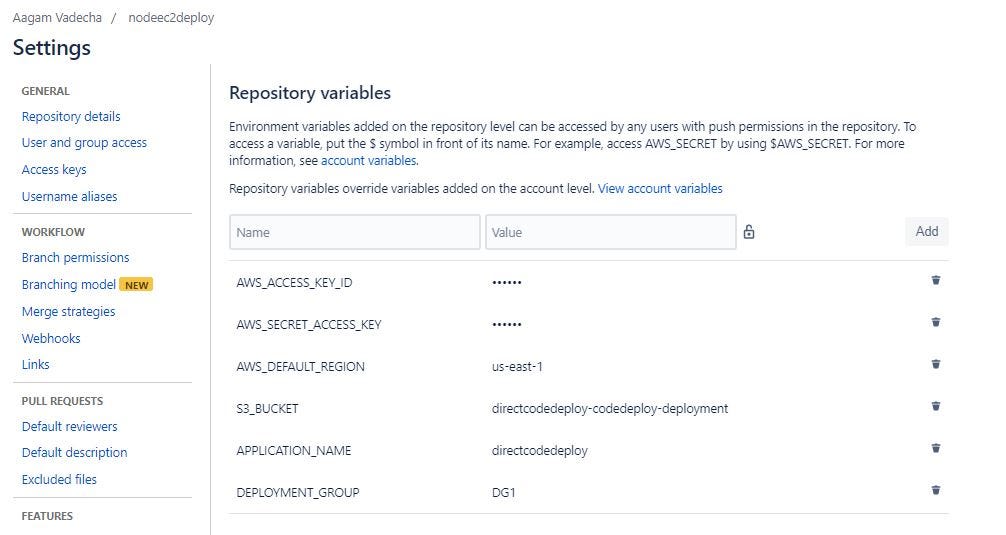Delete the AWS_ACCESS_KEY_ID variable
This screenshot has width=1006, height=535.
pos(935,281)
